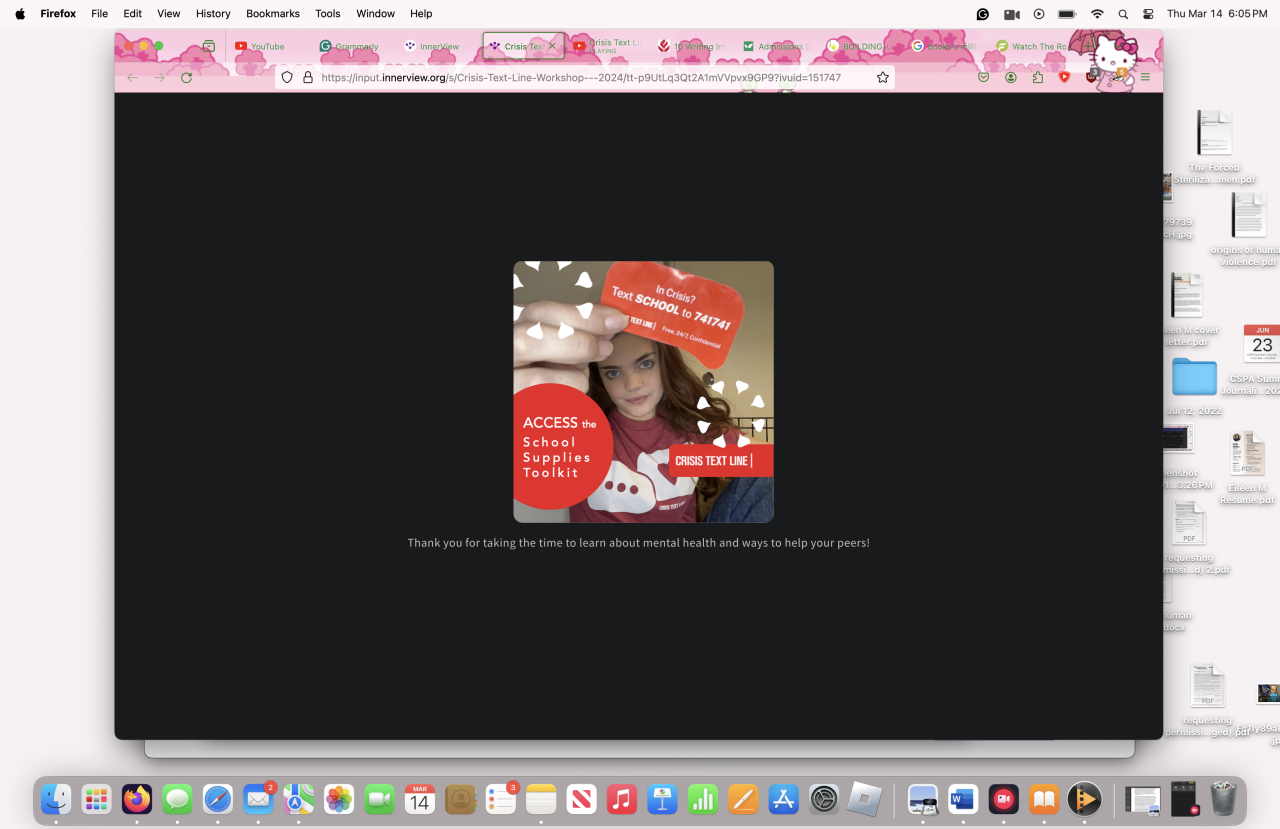
Task: Open Messages from the Dock
Action: click(177, 799)
